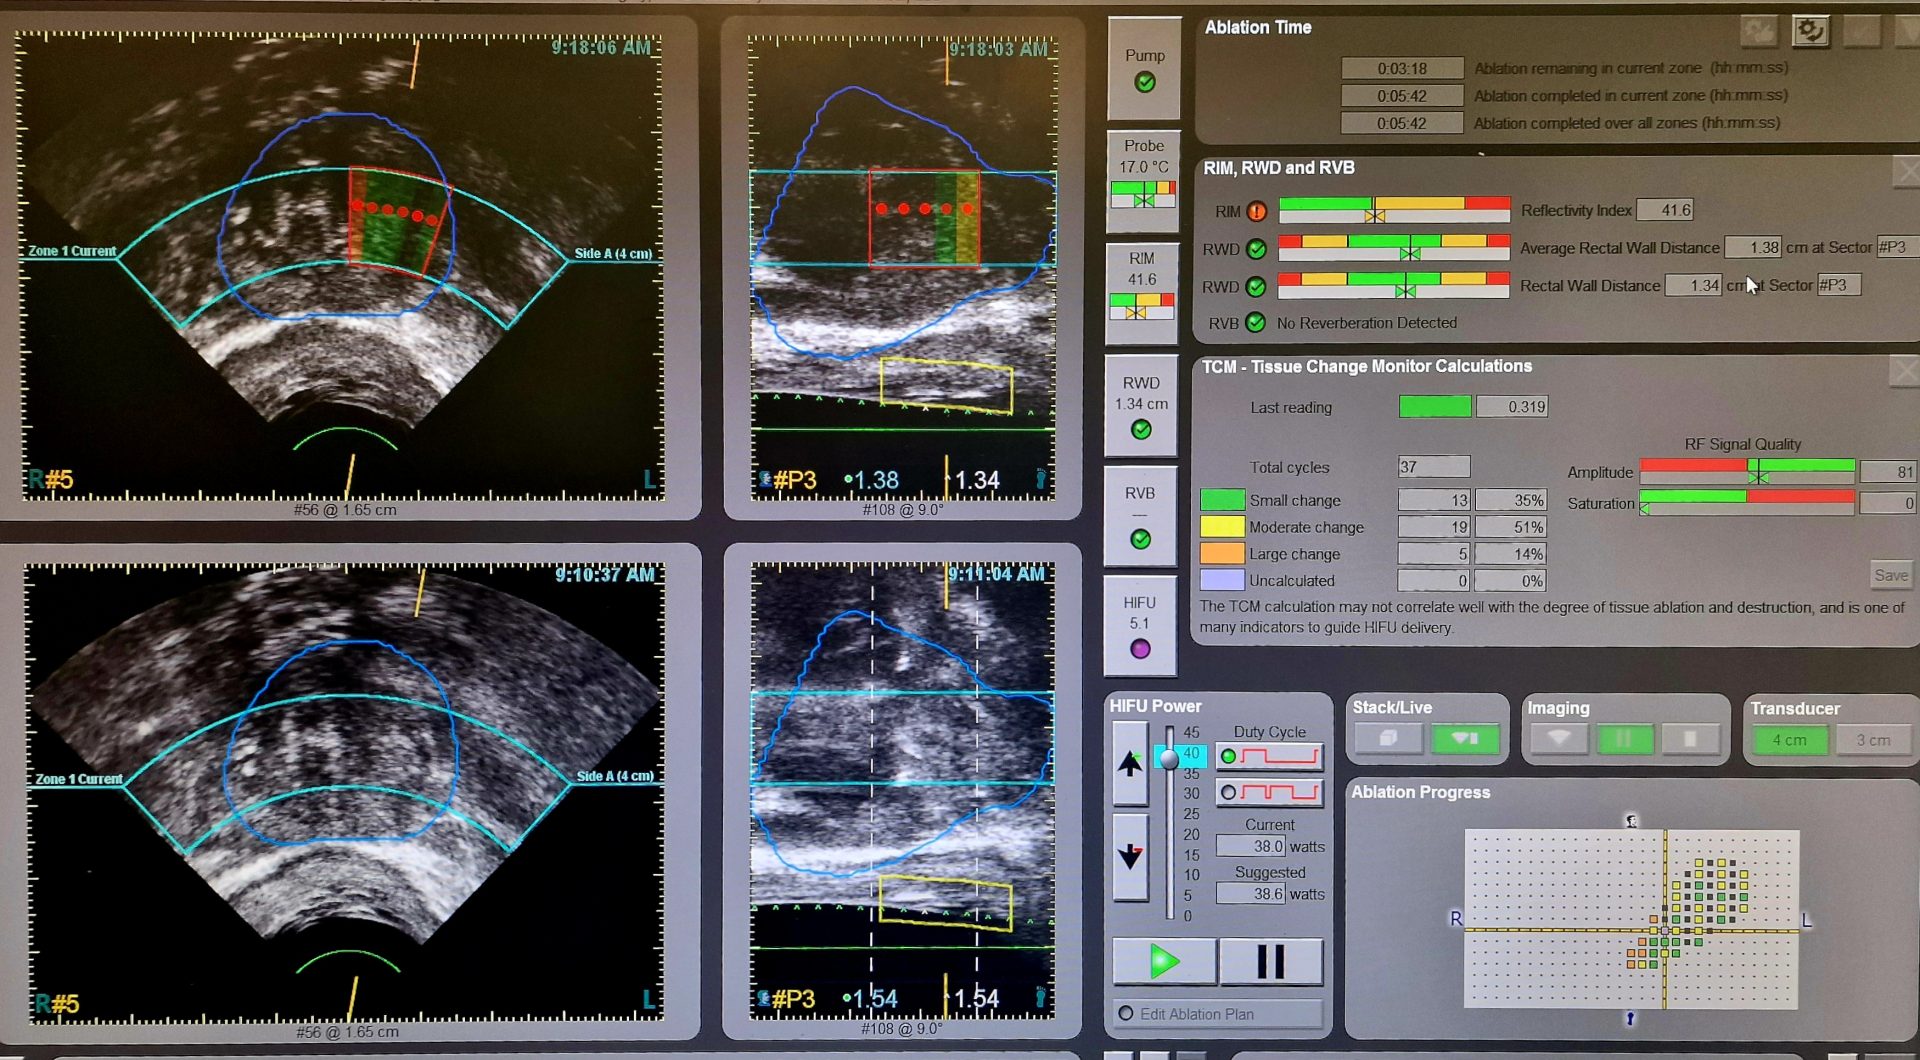Close the TCM Tissue Change Monitor panel
Viewport: 1920px width, 1060px height.
coord(1903,371)
